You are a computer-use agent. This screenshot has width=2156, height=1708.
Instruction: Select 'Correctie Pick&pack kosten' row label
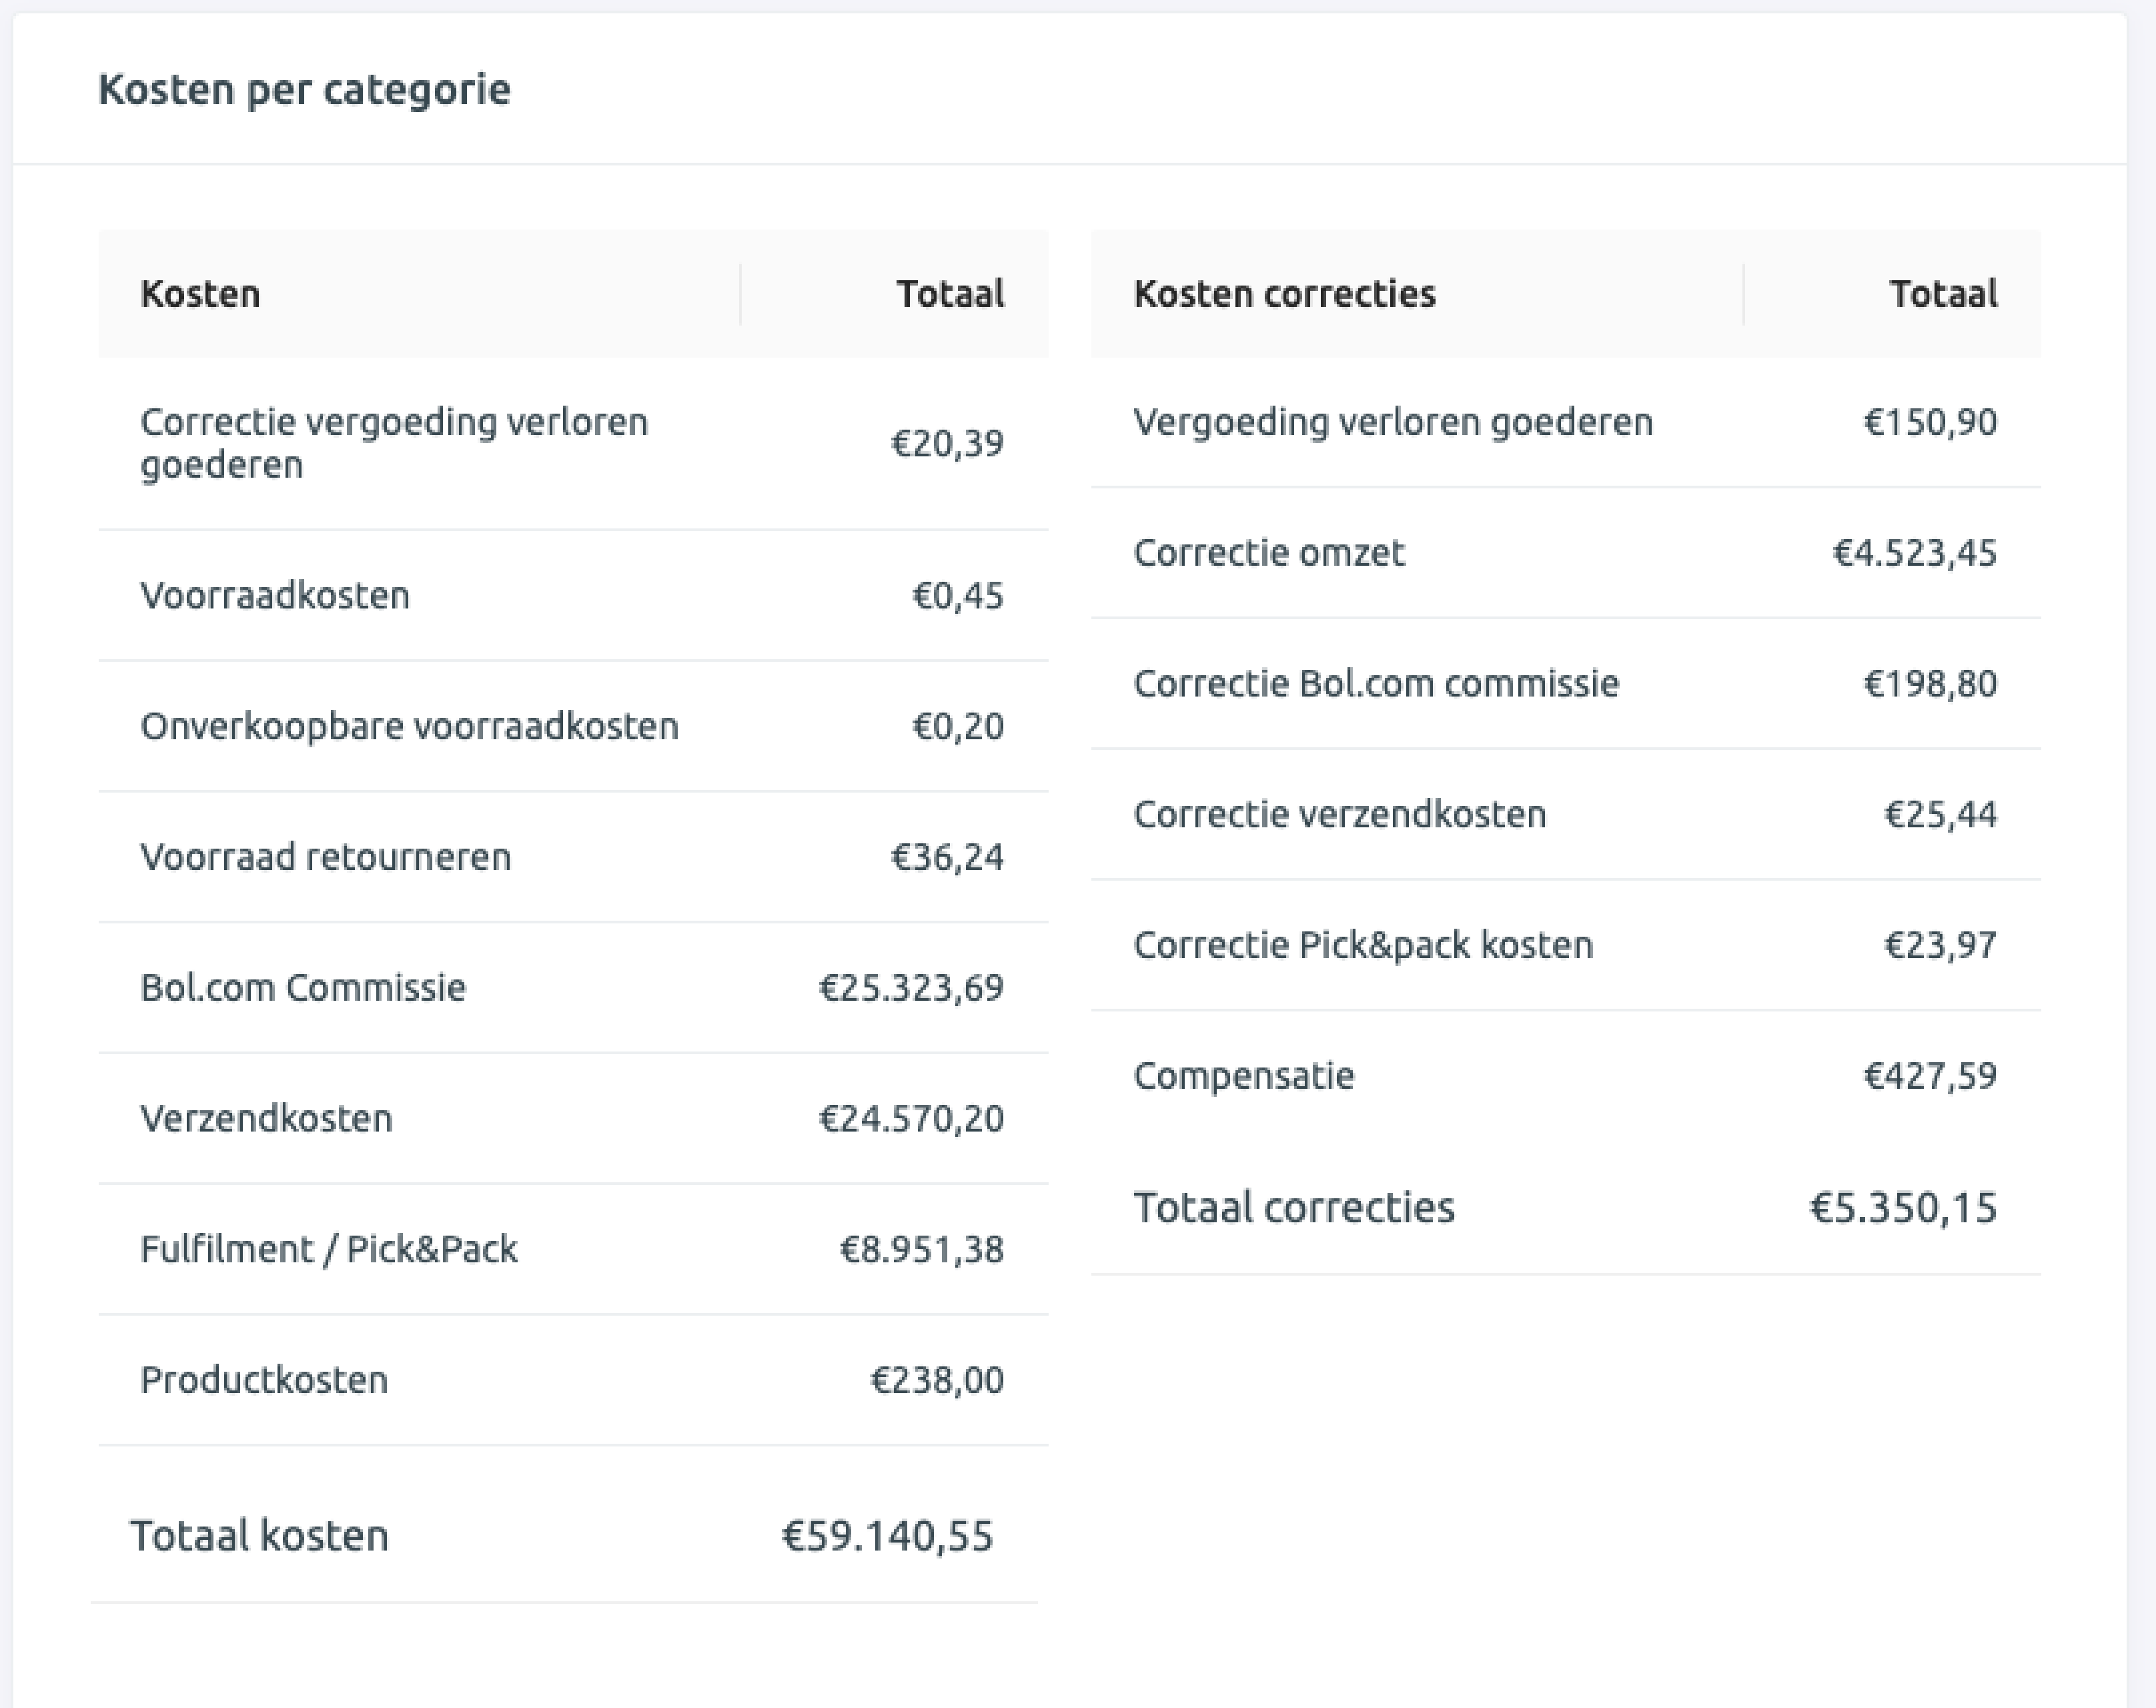point(1363,945)
